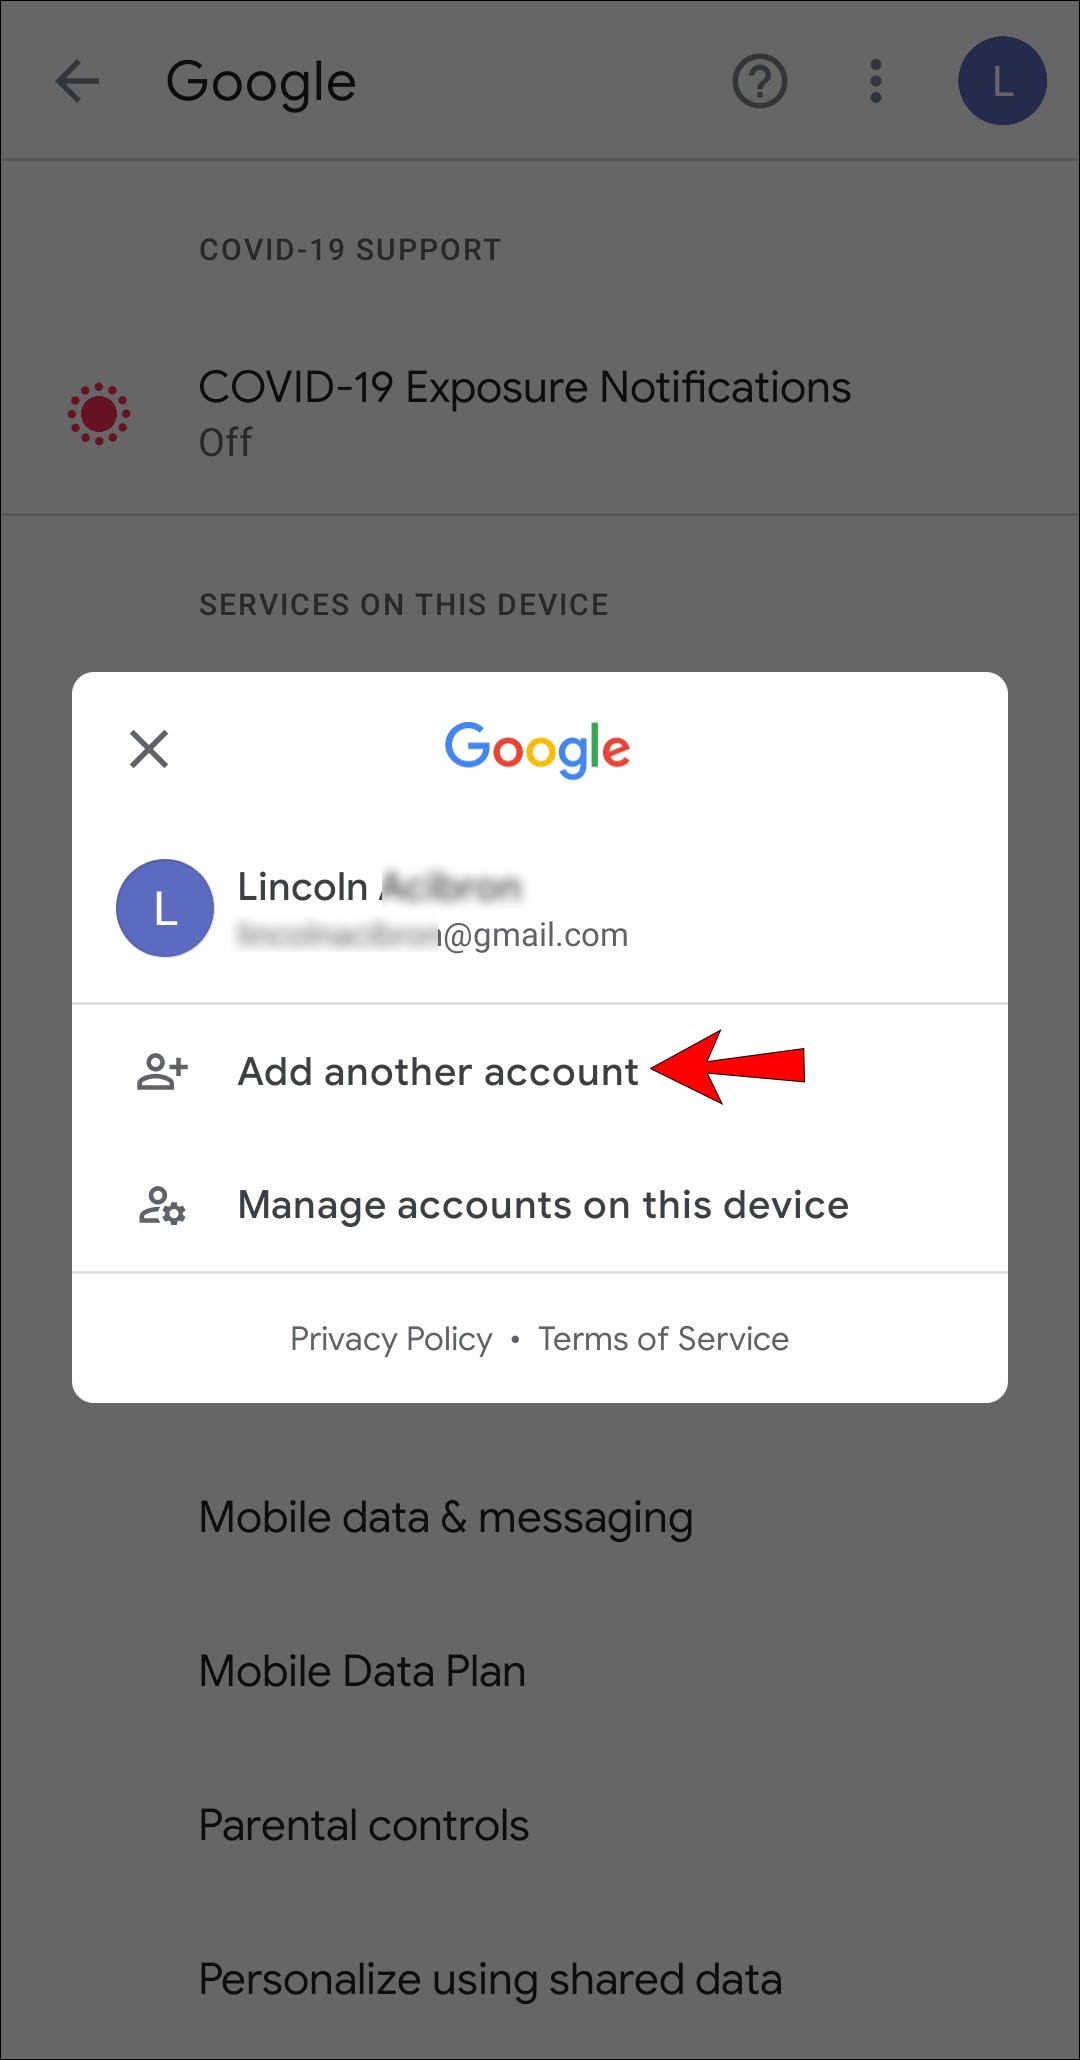Open Mobile data & messaging

pyautogui.click(x=540, y=1518)
